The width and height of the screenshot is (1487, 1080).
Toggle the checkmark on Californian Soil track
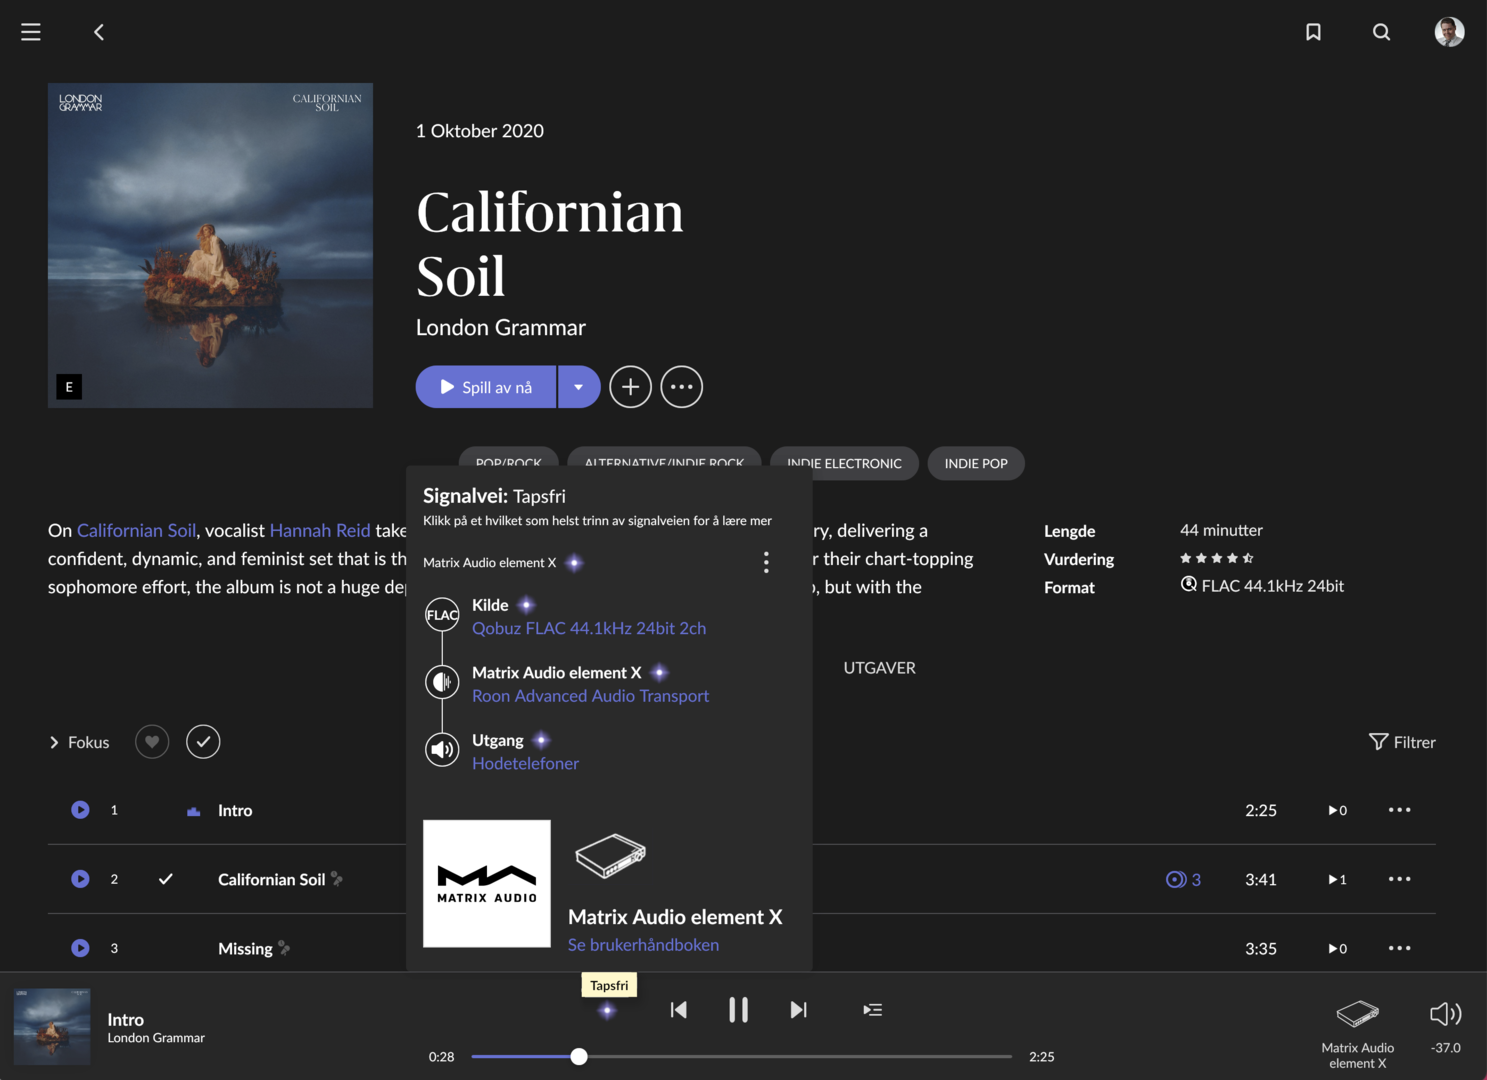click(166, 879)
